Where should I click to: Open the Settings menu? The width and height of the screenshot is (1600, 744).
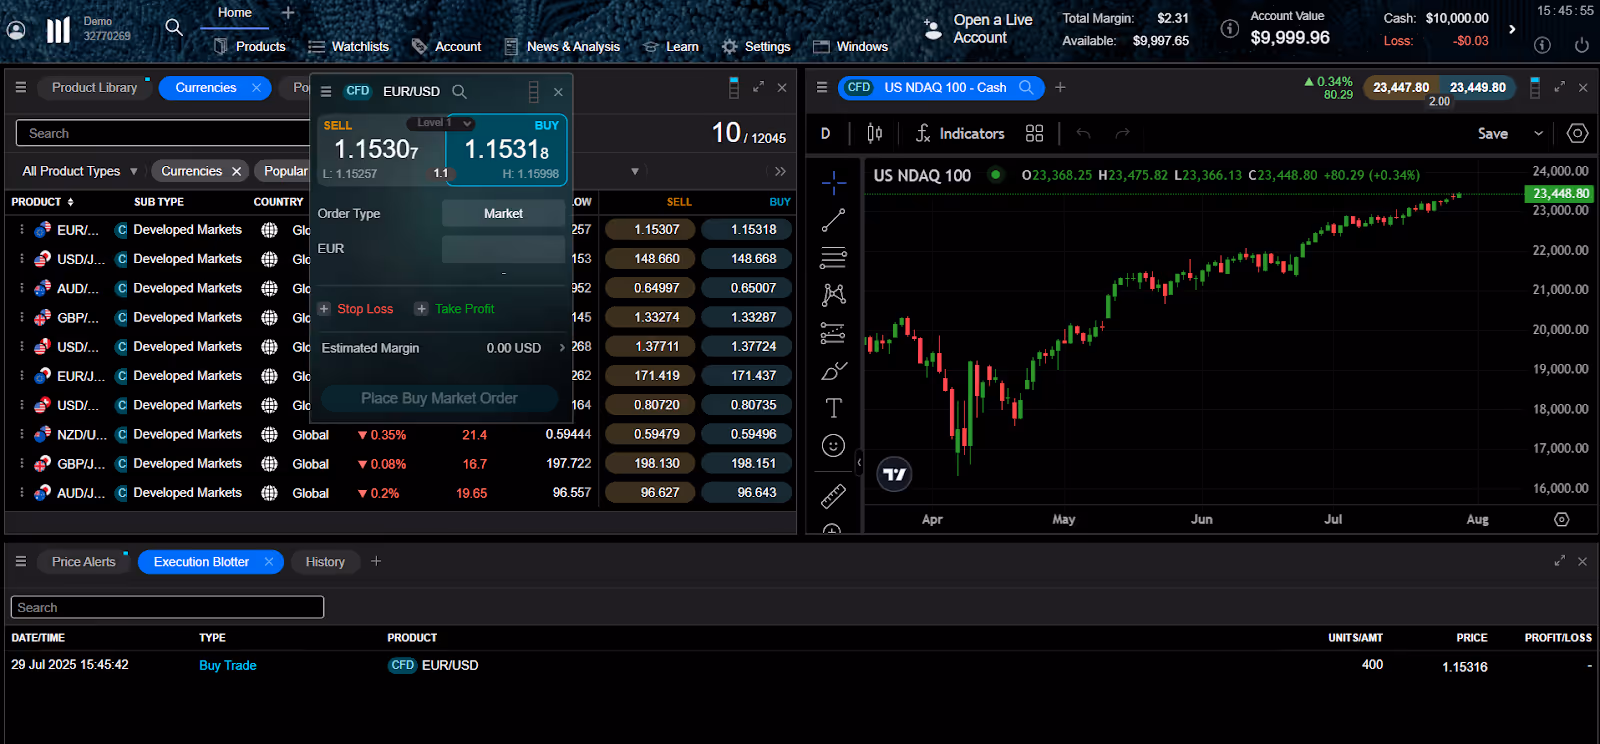(x=756, y=46)
